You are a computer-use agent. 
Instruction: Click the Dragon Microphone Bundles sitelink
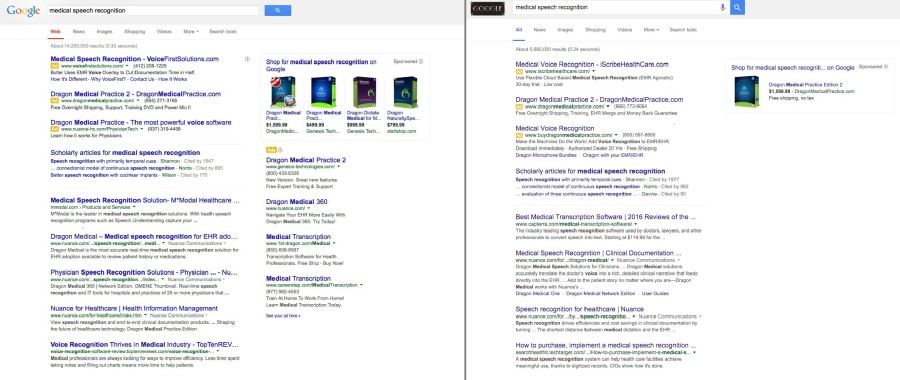coord(545,155)
